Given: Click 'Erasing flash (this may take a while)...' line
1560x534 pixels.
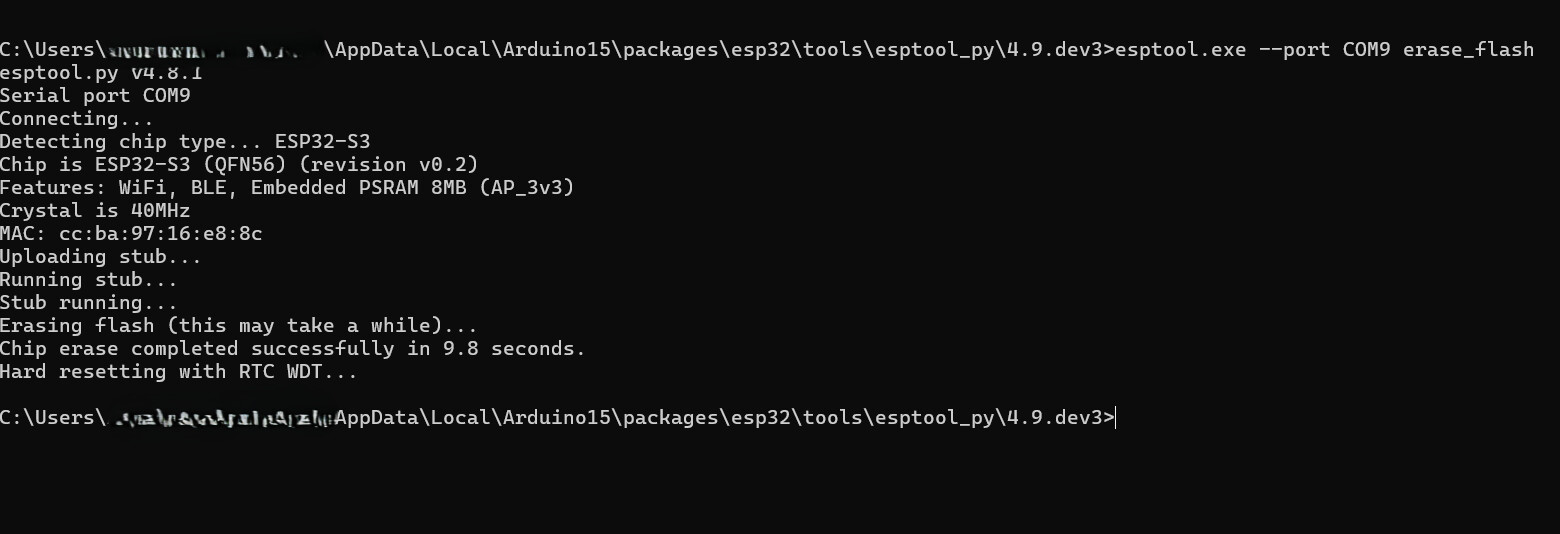Looking at the screenshot, I should [239, 326].
